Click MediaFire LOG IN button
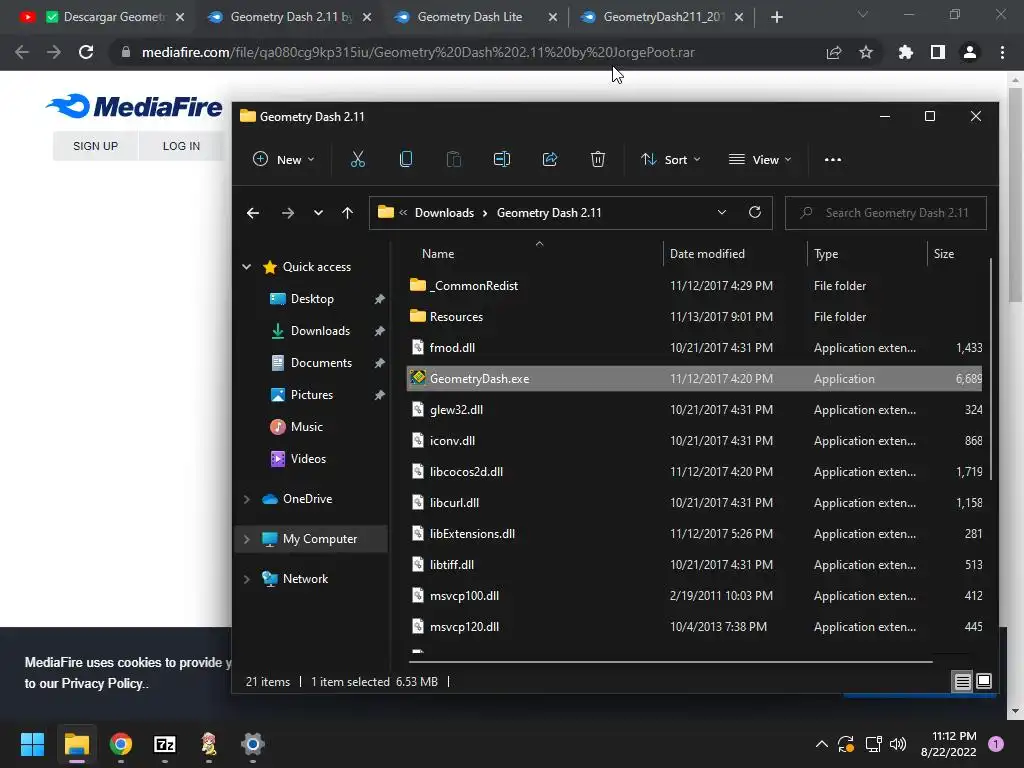 point(181,146)
